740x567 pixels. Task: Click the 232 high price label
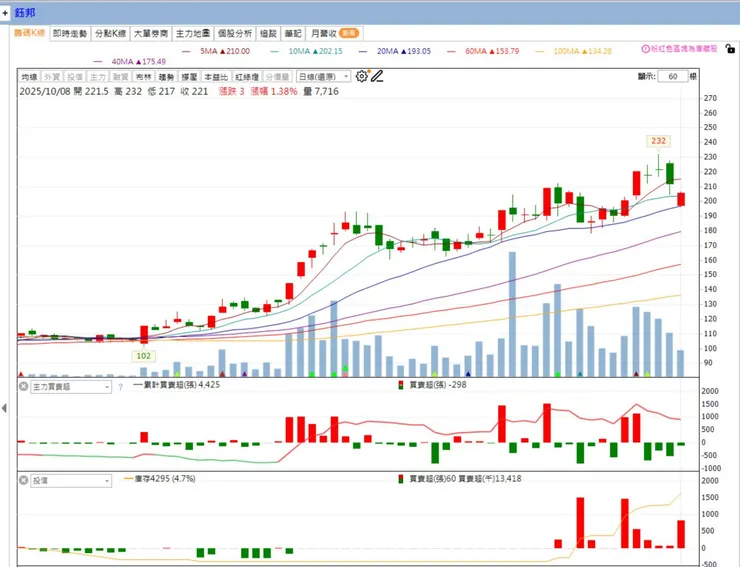click(658, 141)
